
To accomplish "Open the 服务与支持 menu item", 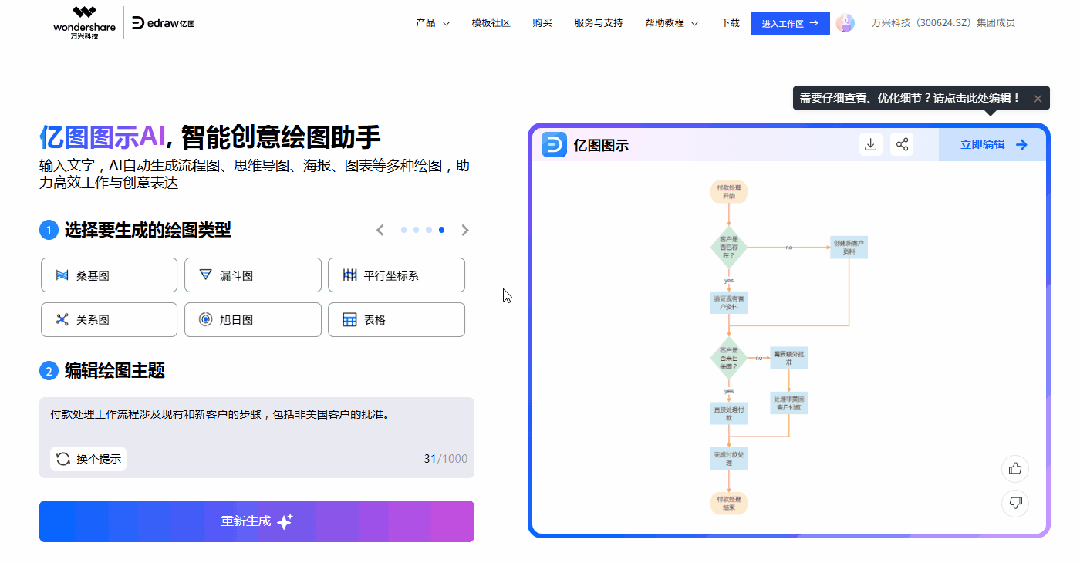I will click(599, 23).
